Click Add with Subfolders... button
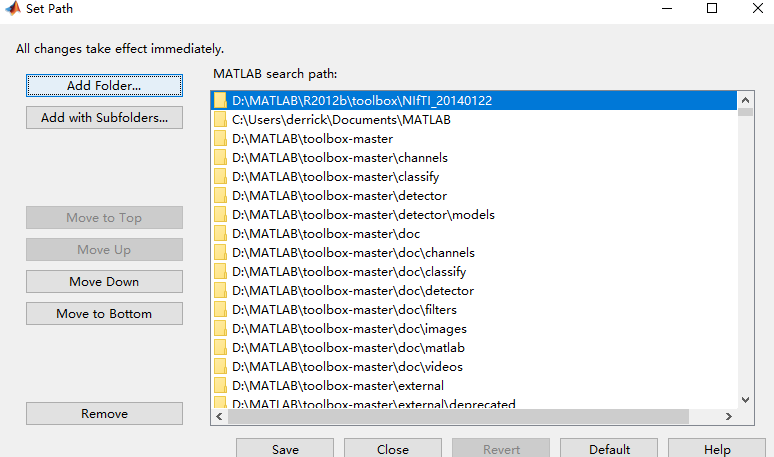This screenshot has width=774, height=457. pos(104,117)
